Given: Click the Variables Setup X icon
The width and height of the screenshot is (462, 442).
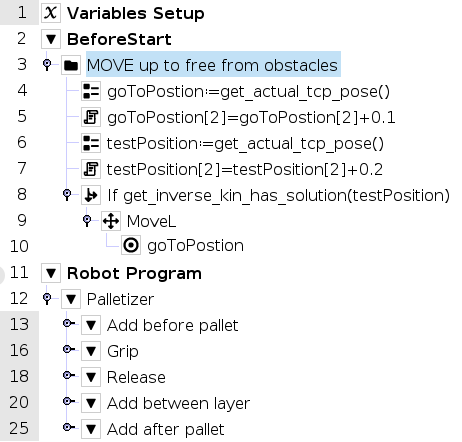Looking at the screenshot, I should [x=51, y=13].
